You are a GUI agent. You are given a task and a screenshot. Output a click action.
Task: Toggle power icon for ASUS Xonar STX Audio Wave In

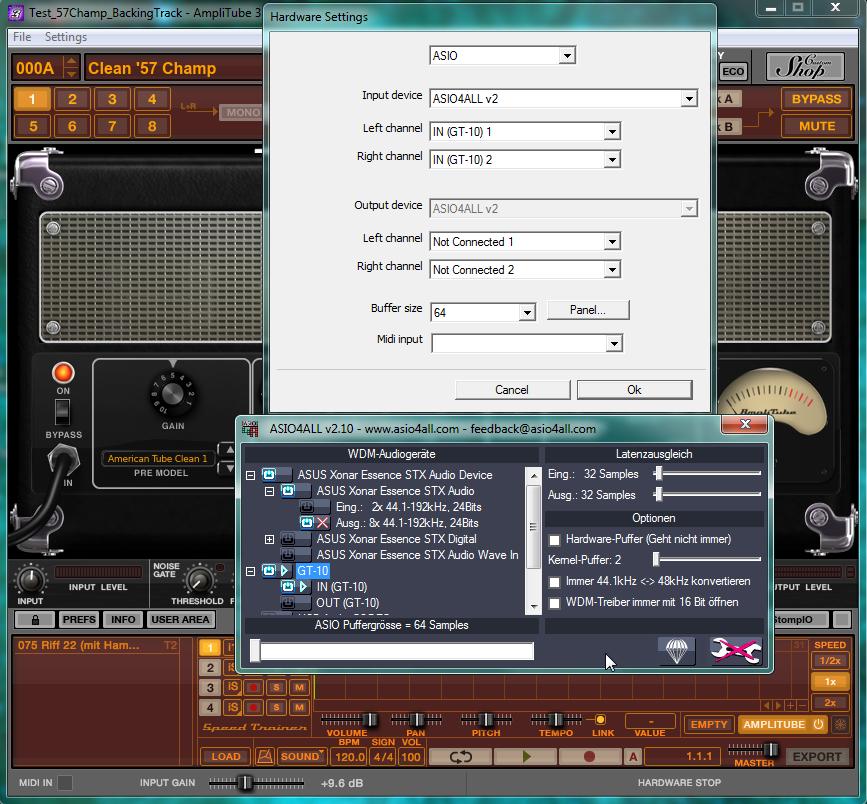pos(288,555)
